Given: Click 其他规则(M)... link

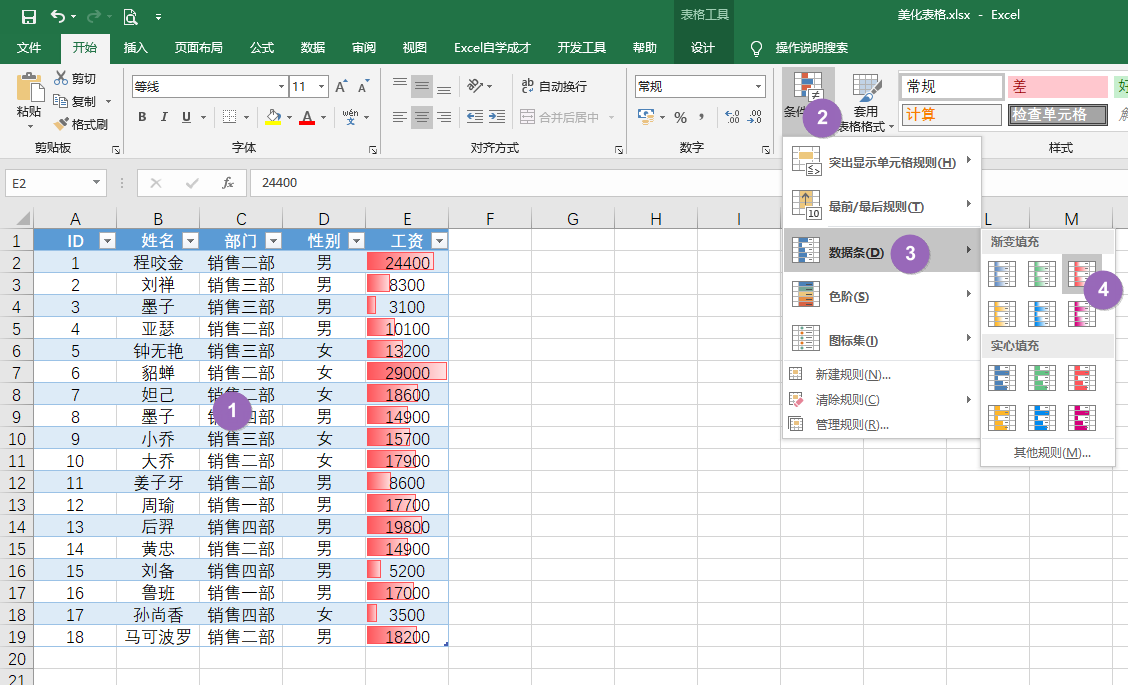Looking at the screenshot, I should coord(1052,453).
